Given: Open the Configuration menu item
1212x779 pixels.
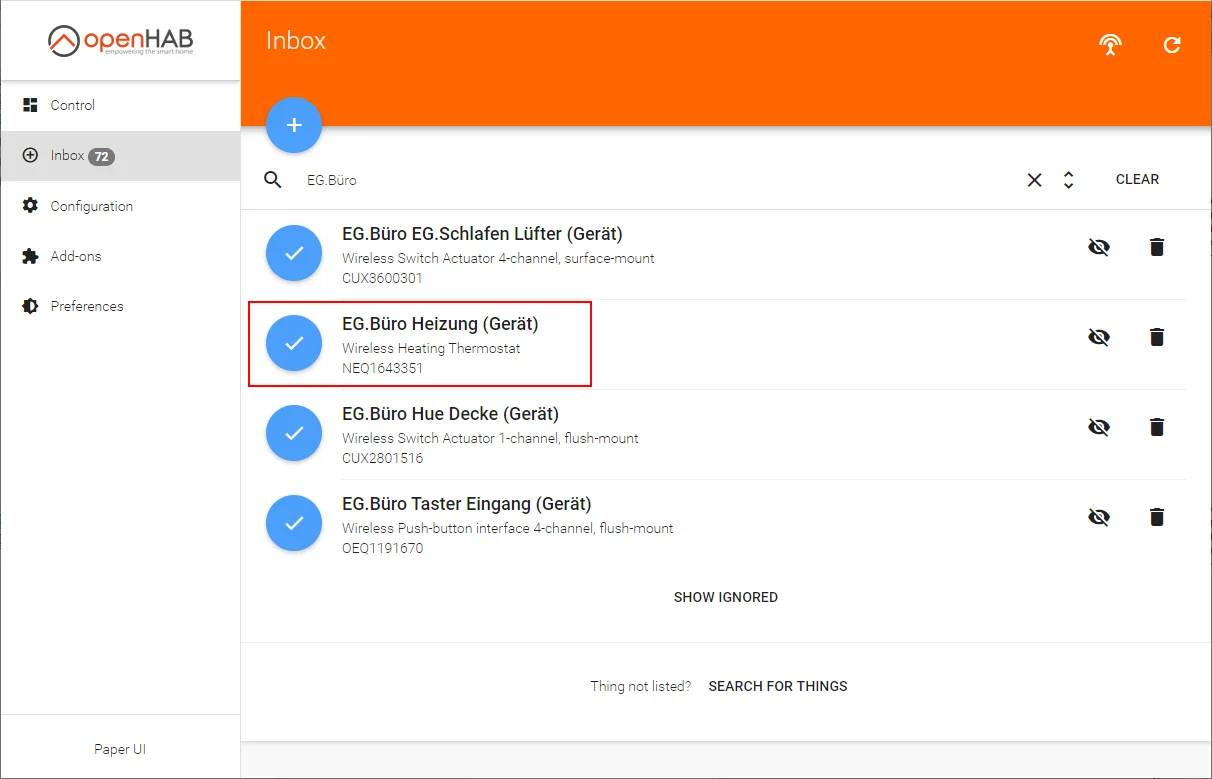Looking at the screenshot, I should pyautogui.click(x=120, y=206).
